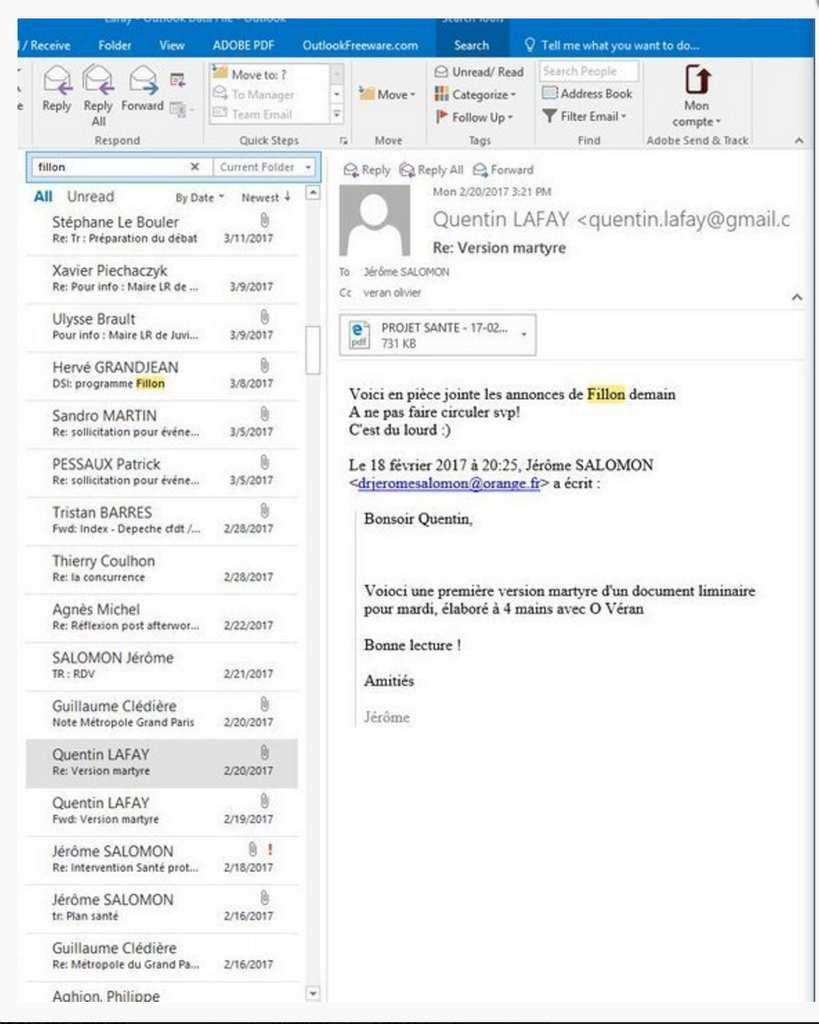Click the Reply button in the reading pane

tap(366, 170)
